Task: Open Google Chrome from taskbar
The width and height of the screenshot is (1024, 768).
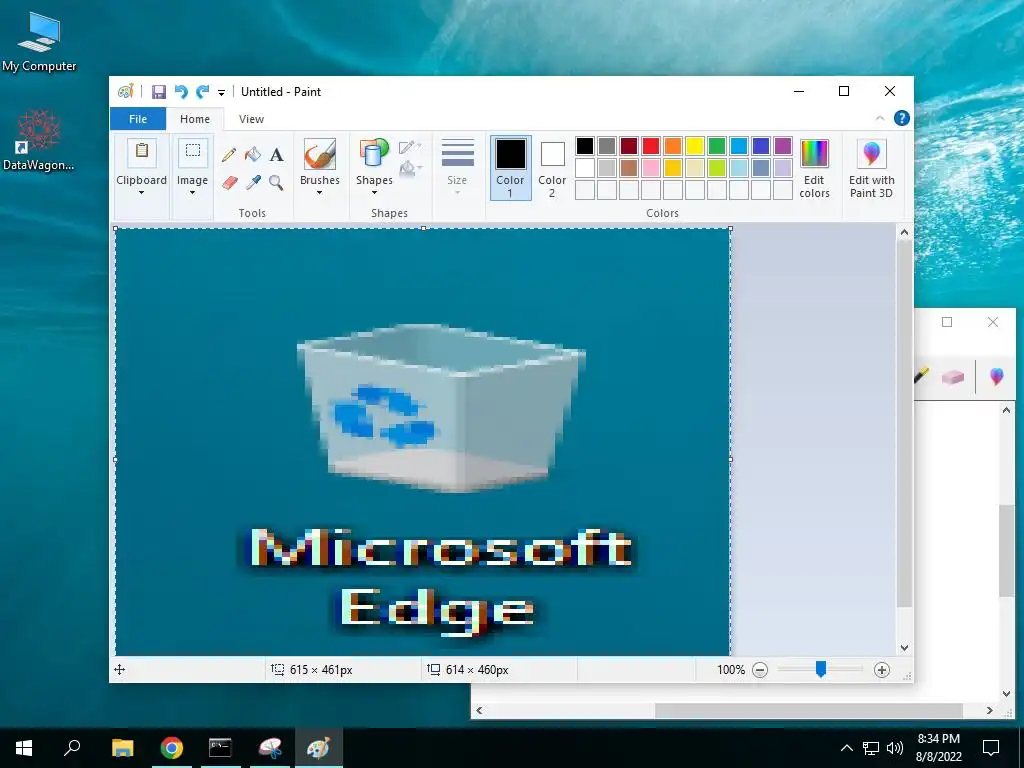Action: pyautogui.click(x=172, y=748)
